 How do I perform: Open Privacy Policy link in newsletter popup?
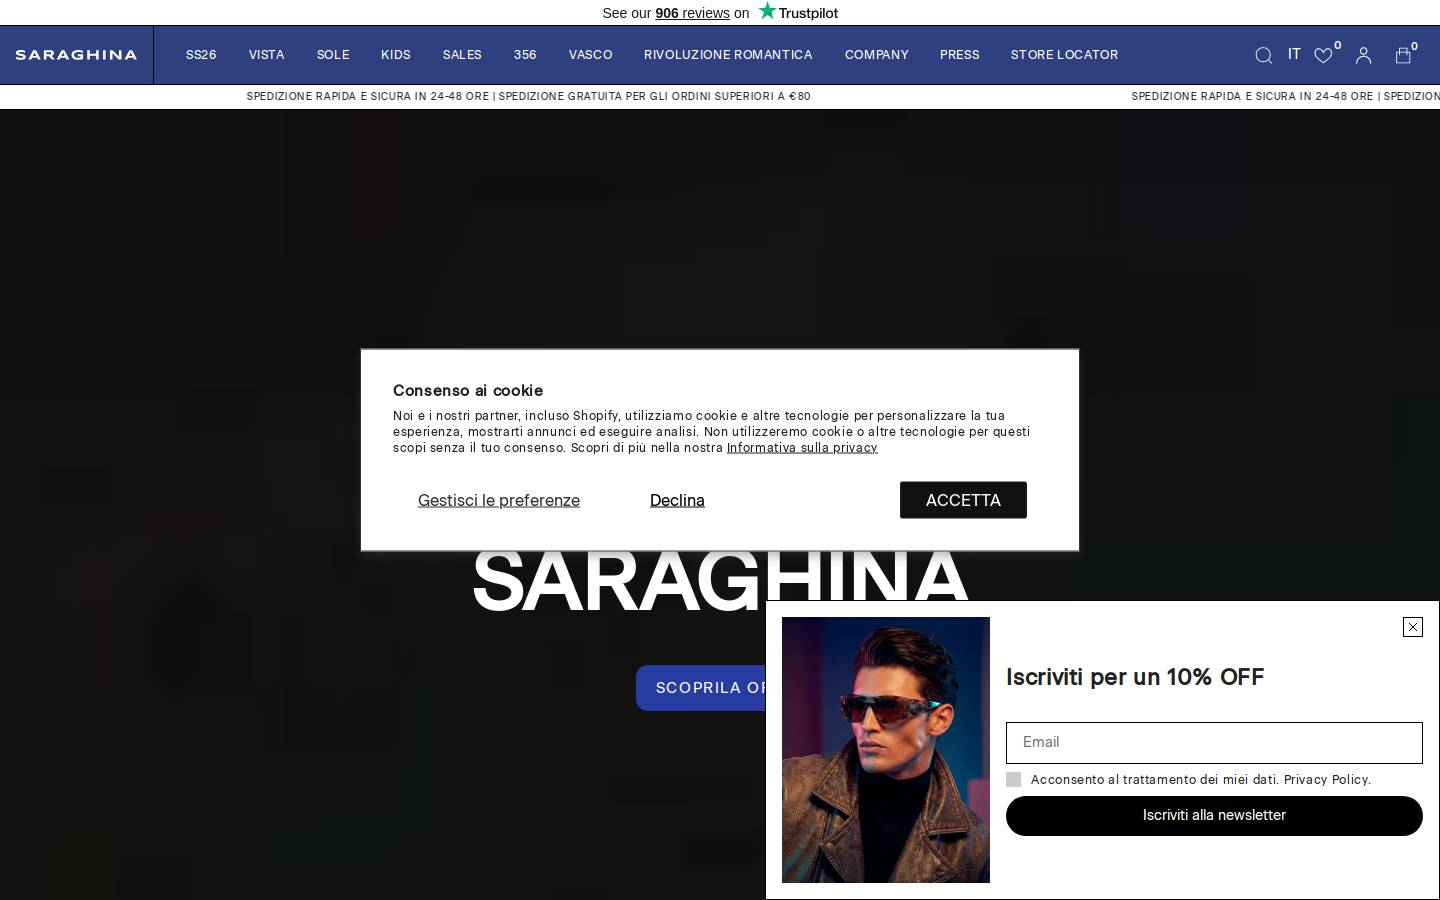[x=1327, y=780]
